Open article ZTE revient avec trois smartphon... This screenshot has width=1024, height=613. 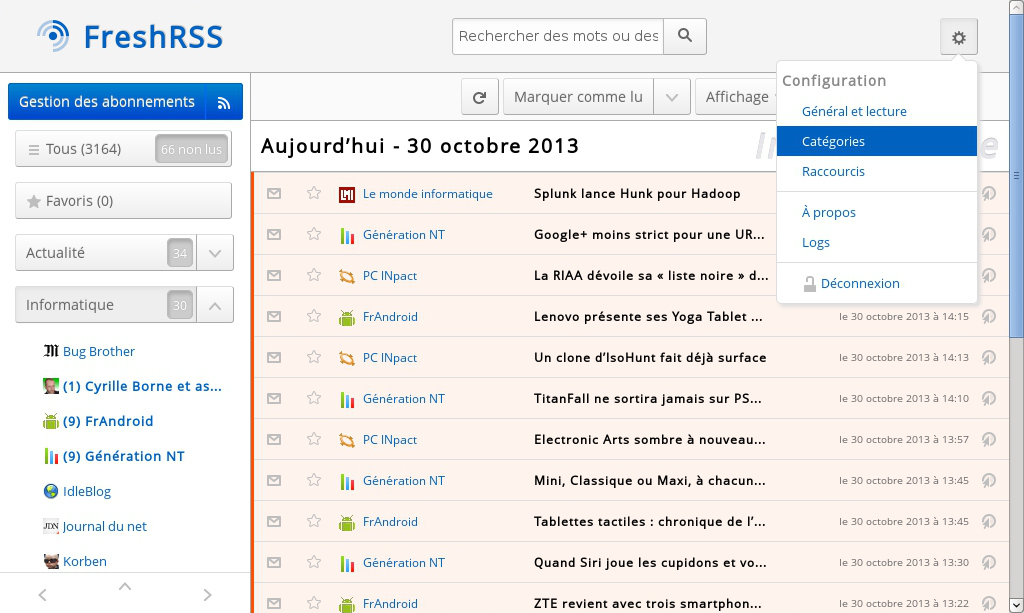[x=647, y=604]
